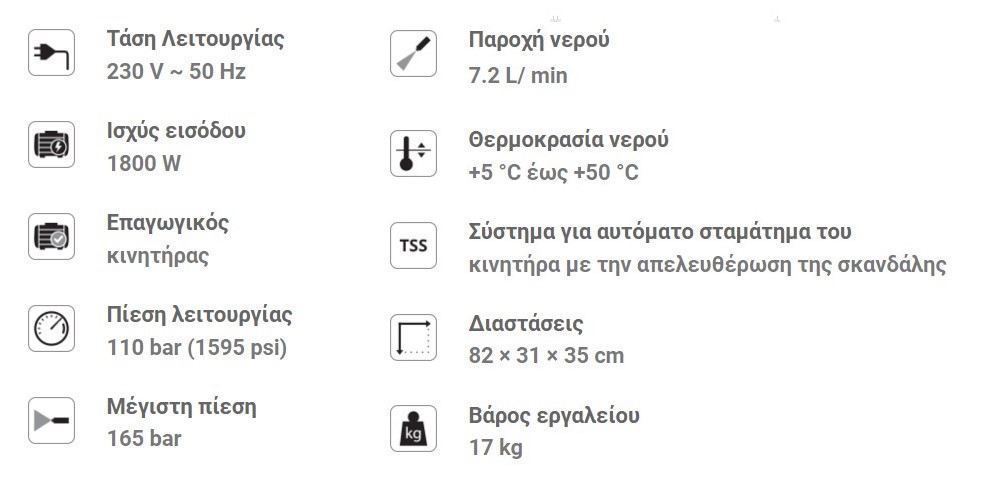Click the '7.2 L/ min' flow value
This screenshot has height=477, width=989.
tap(517, 75)
